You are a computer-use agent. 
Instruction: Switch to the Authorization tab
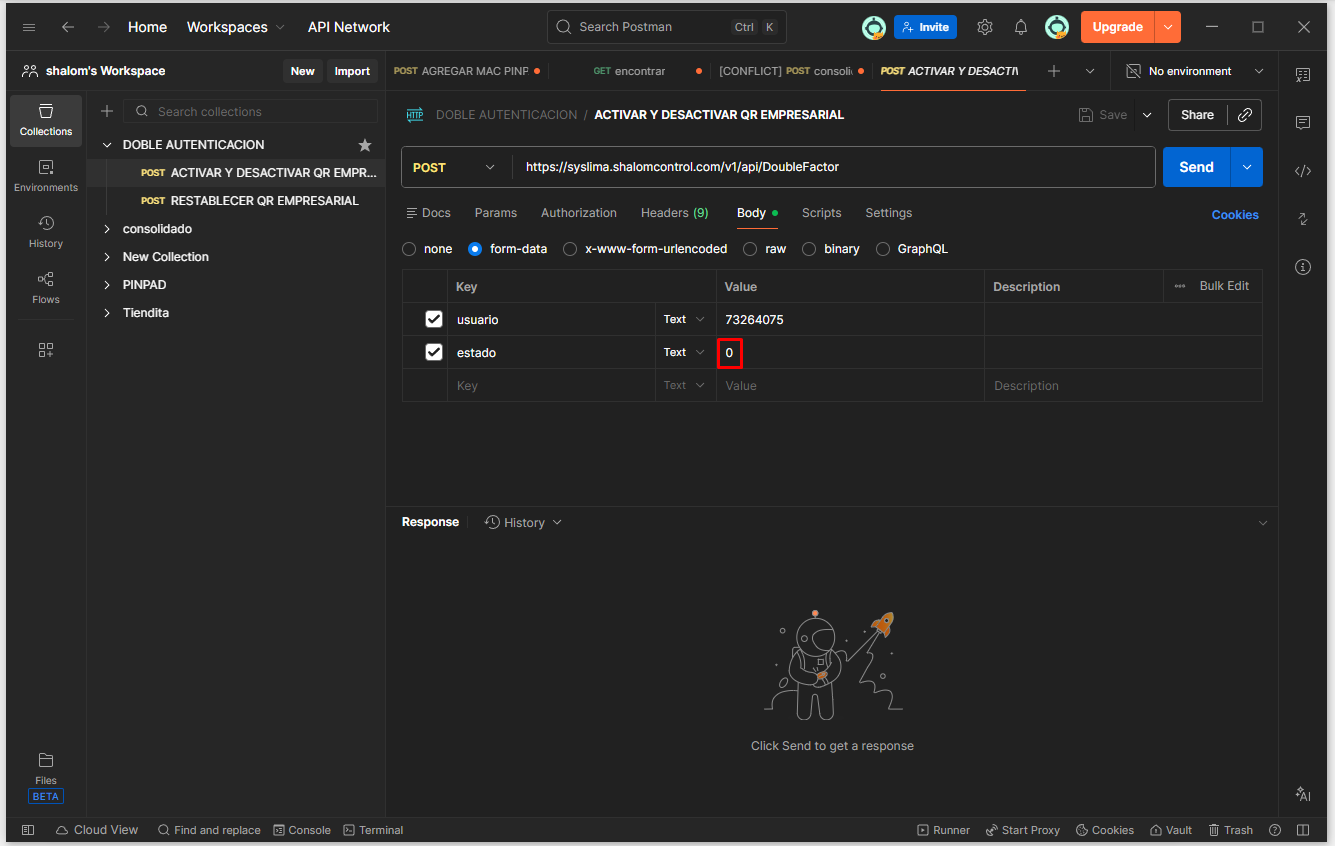(x=578, y=213)
